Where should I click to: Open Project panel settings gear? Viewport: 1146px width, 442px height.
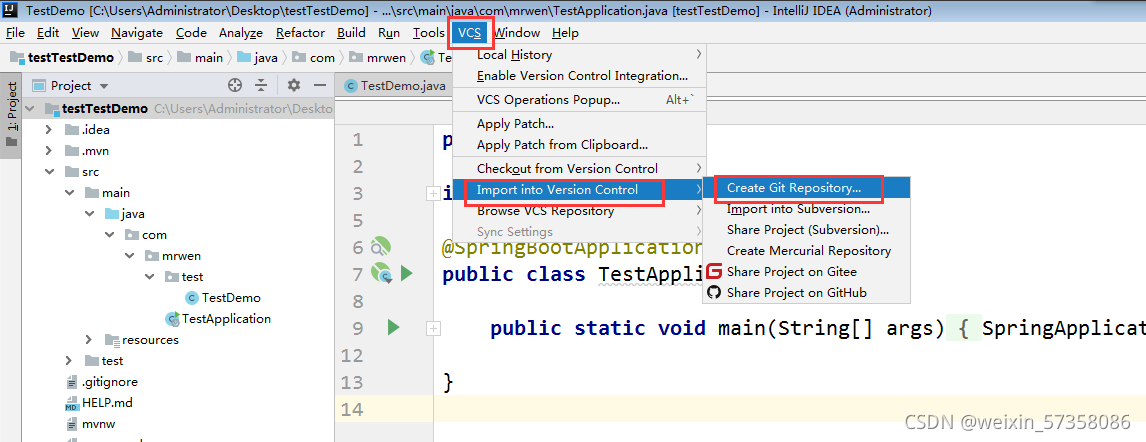point(294,85)
